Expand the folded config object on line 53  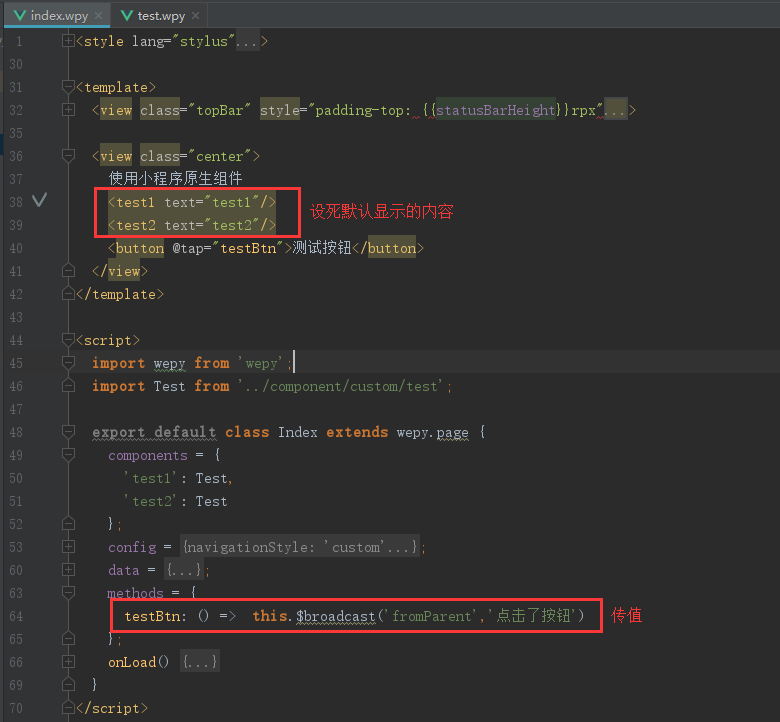click(x=68, y=547)
